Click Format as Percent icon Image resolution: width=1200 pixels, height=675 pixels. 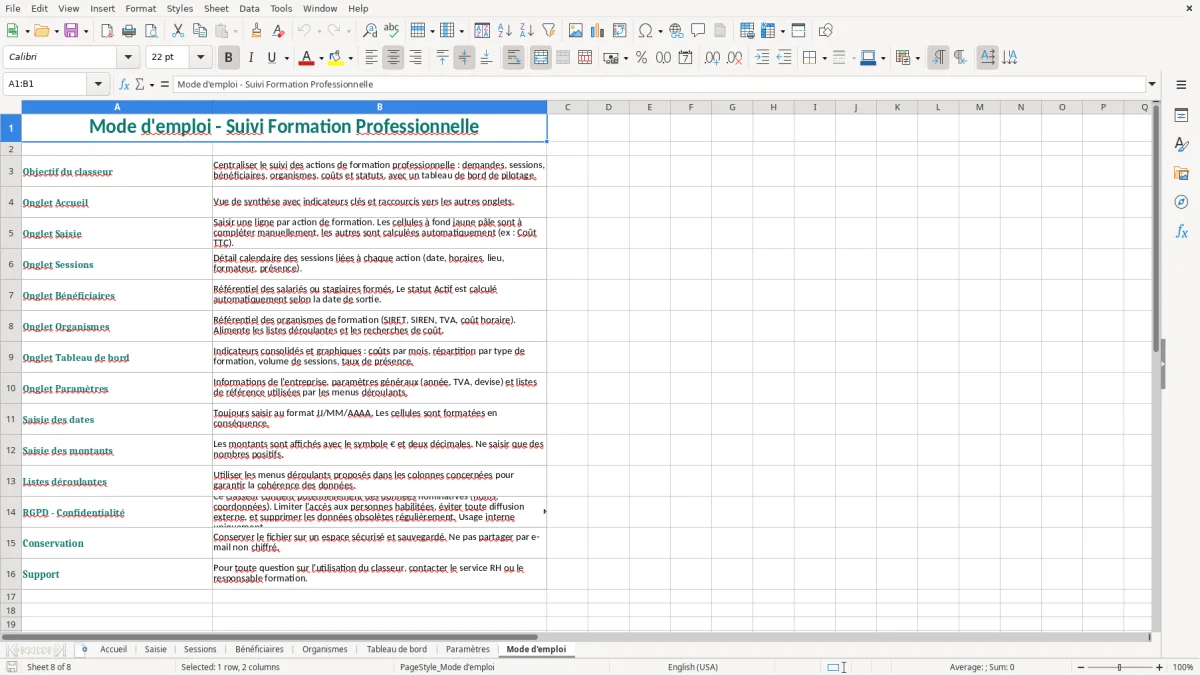point(642,58)
